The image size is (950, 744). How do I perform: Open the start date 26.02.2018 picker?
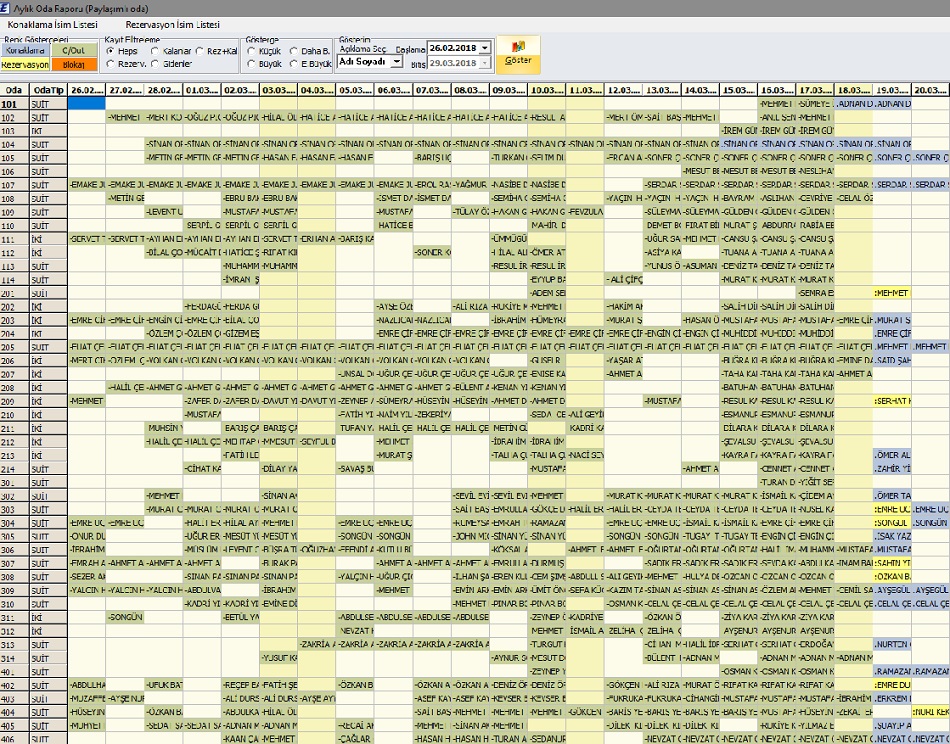click(x=485, y=48)
